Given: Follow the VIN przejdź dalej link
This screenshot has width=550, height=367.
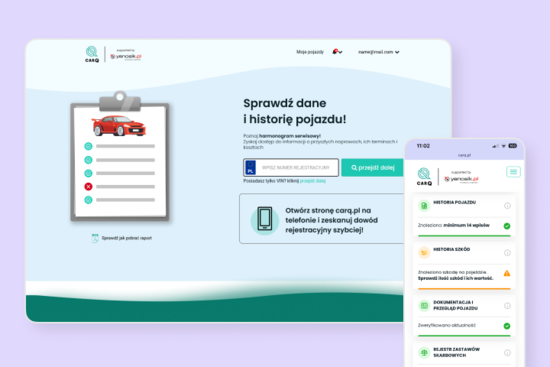Looking at the screenshot, I should (313, 181).
